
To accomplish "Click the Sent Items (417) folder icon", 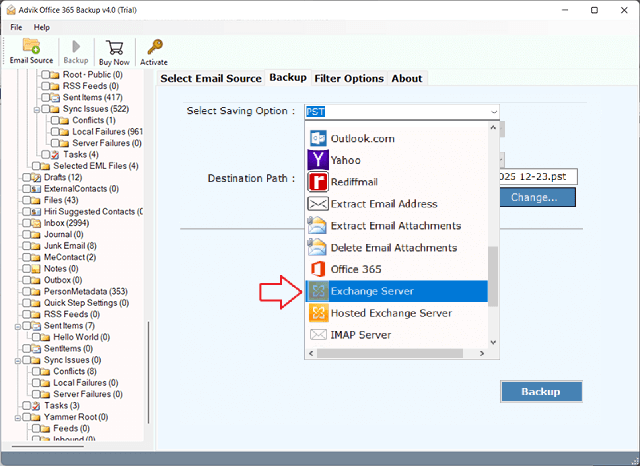I will [55, 97].
